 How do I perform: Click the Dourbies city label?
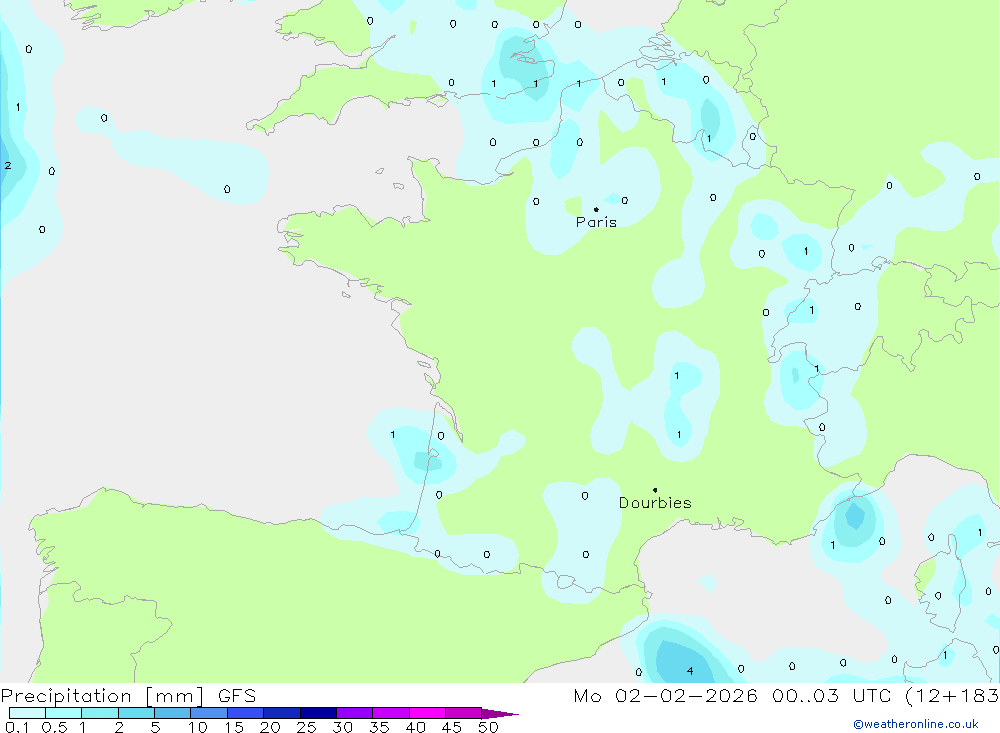point(655,503)
